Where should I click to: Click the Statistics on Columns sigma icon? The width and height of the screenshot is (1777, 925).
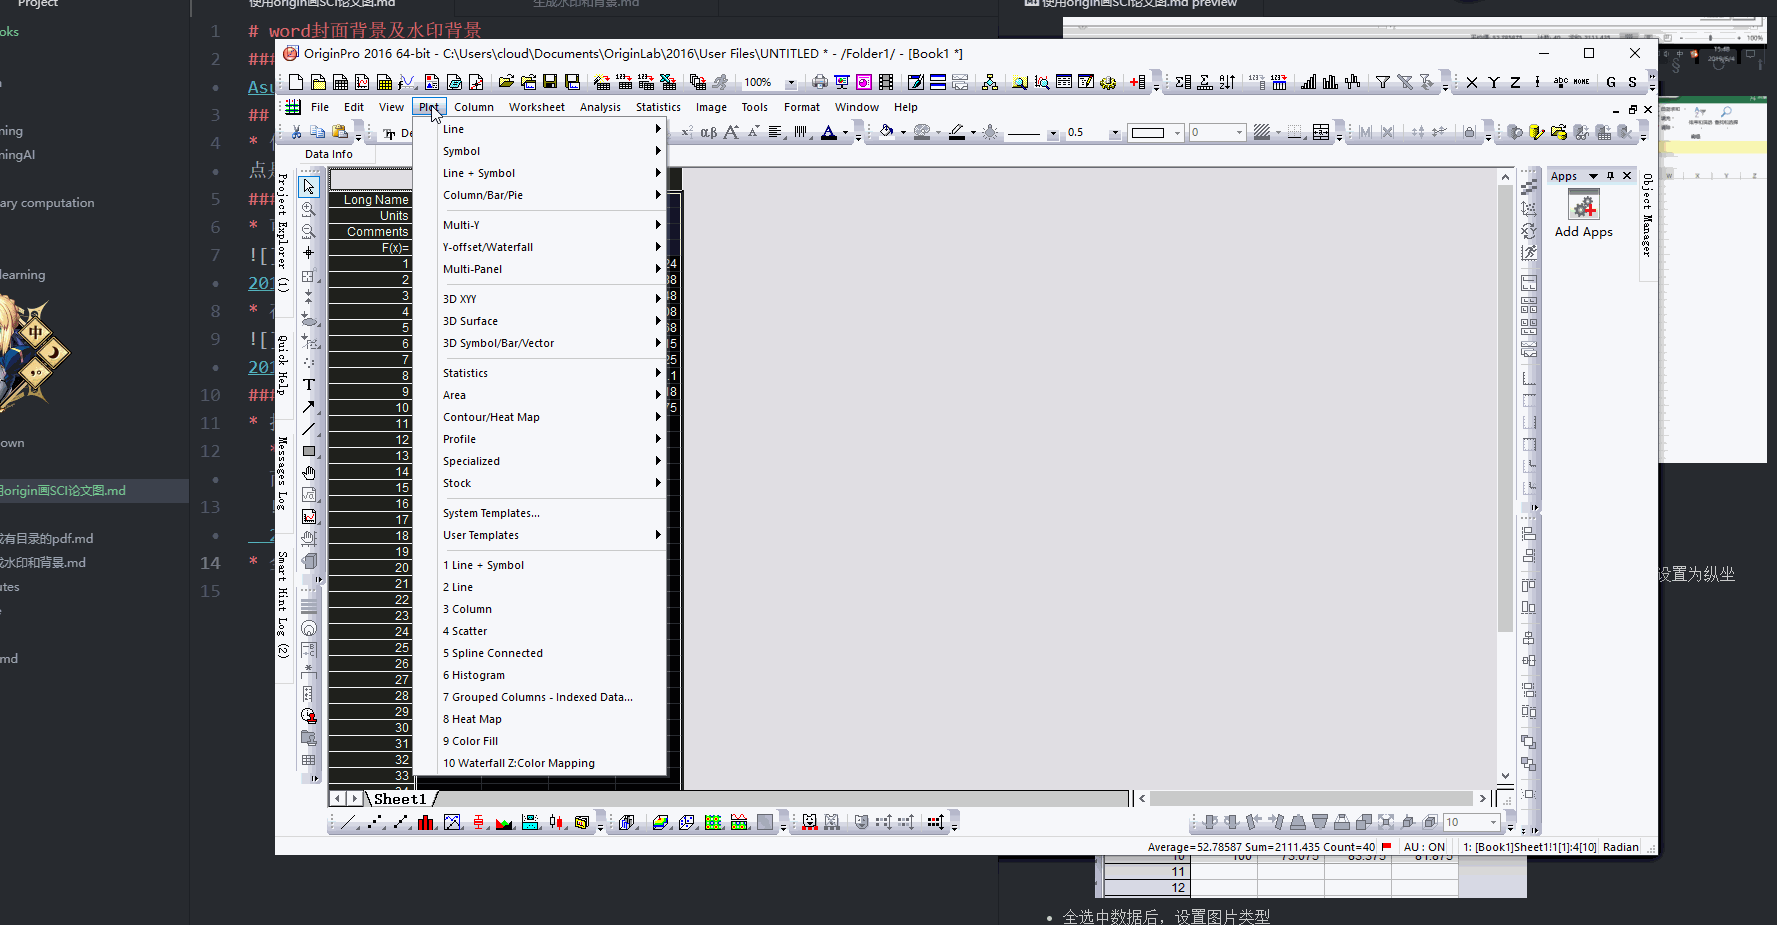click(1183, 82)
